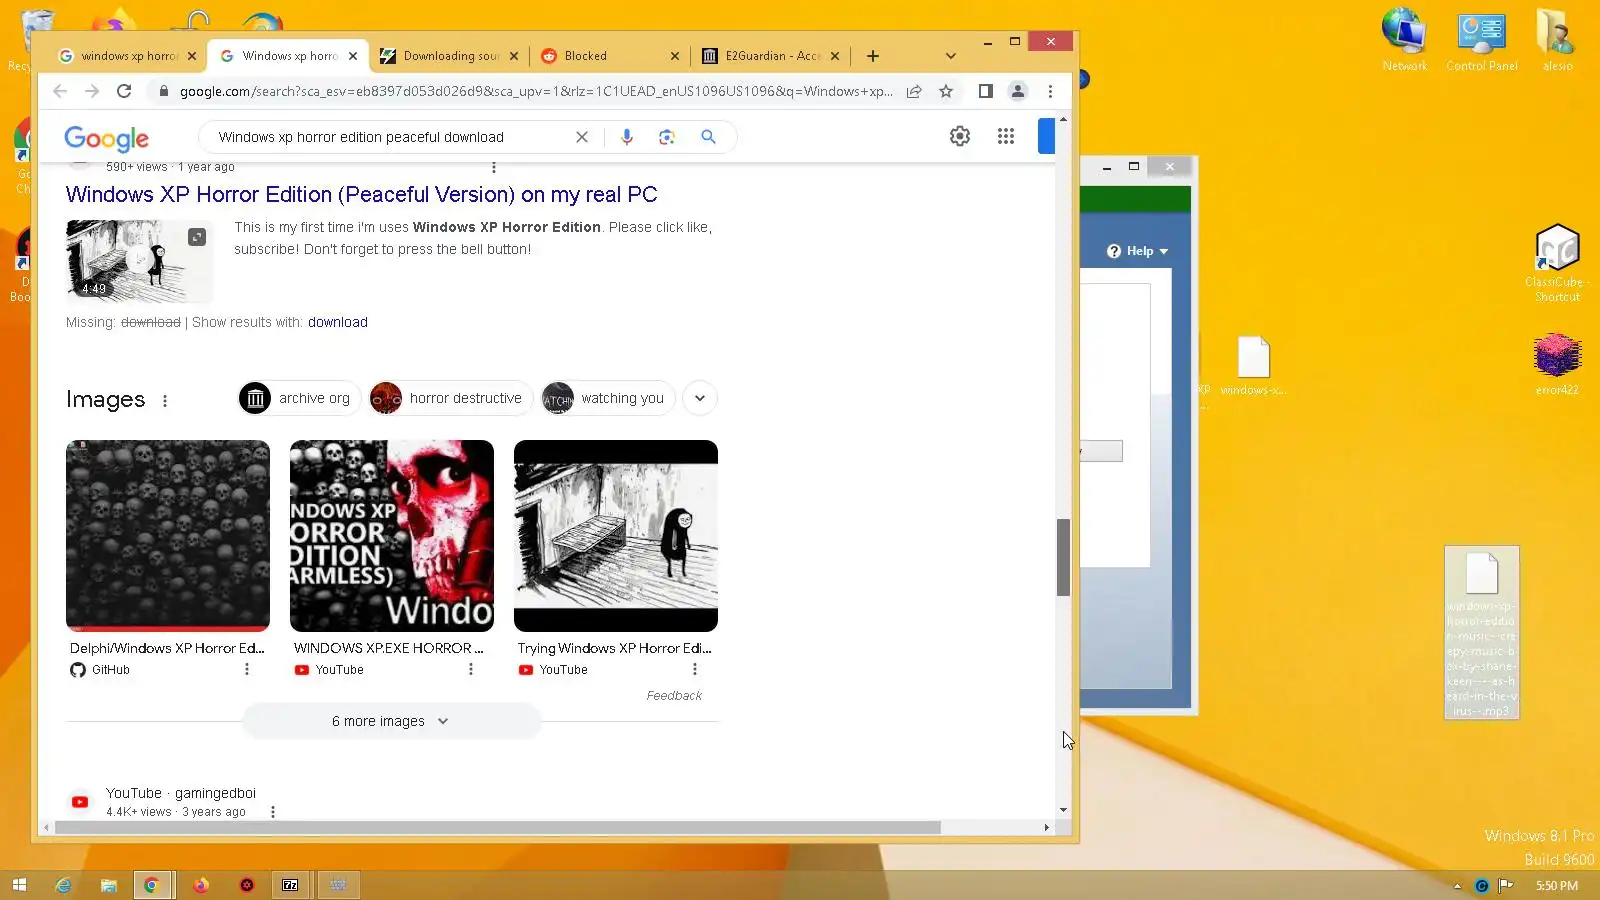Open options for the gamingedboi YouTube result
The width and height of the screenshot is (1600, 900).
pos(273,812)
